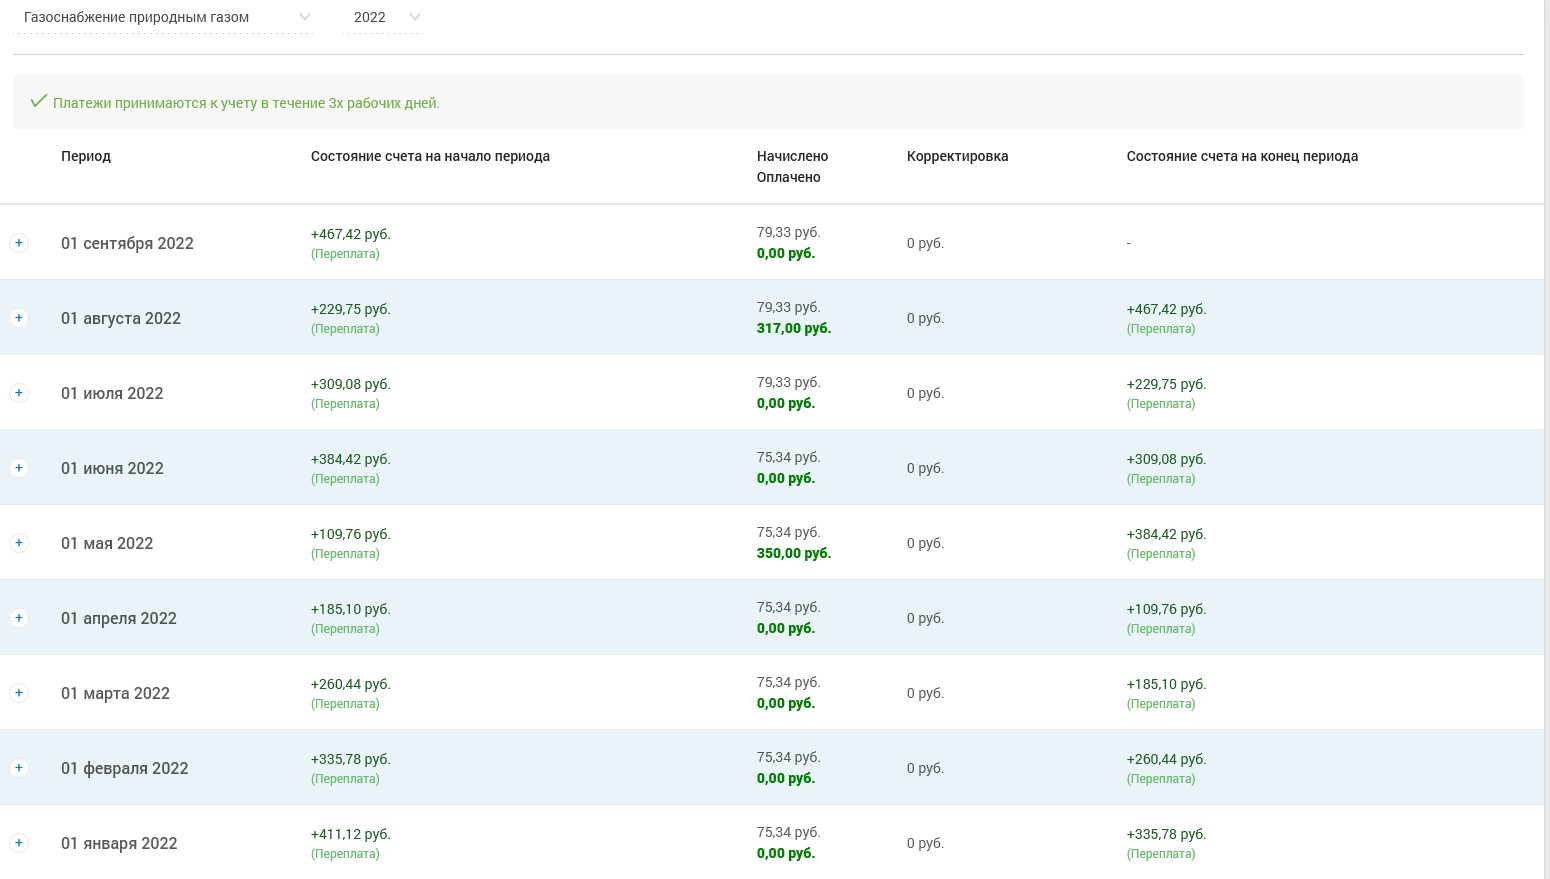This screenshot has height=879, width=1550.
Task: Click the +467,42 руб. September starting balance
Action: [x=351, y=234]
